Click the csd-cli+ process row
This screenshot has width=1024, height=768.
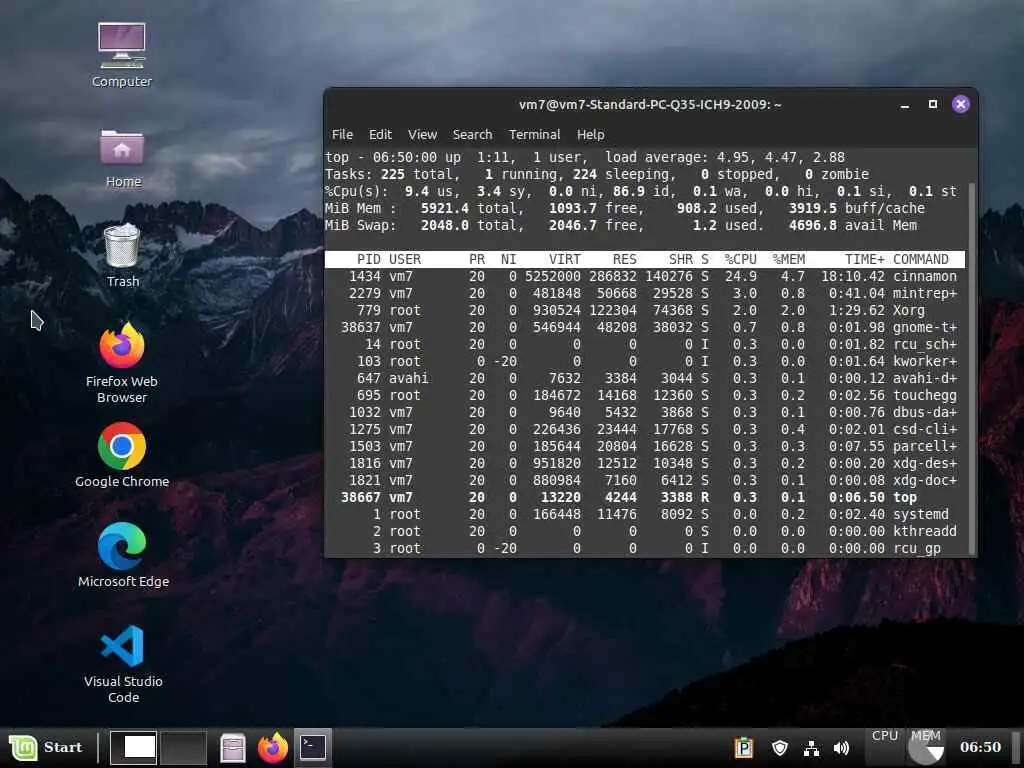[645, 429]
